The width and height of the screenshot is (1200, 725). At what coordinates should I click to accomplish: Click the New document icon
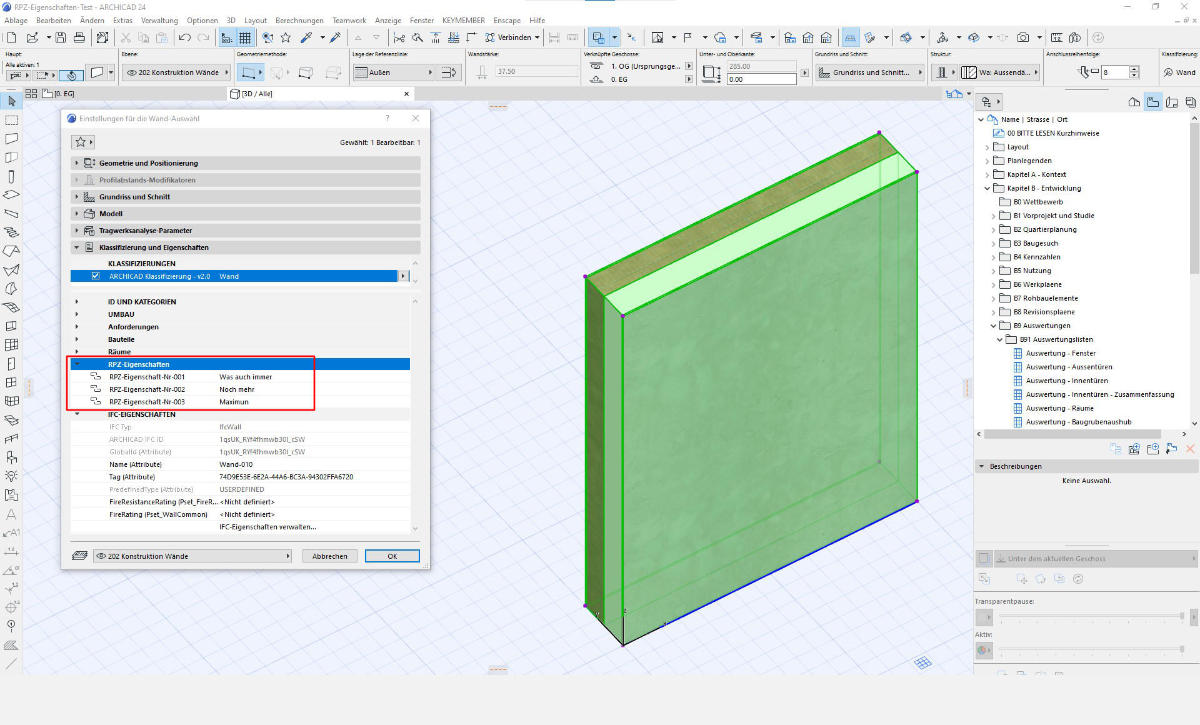tap(11, 37)
